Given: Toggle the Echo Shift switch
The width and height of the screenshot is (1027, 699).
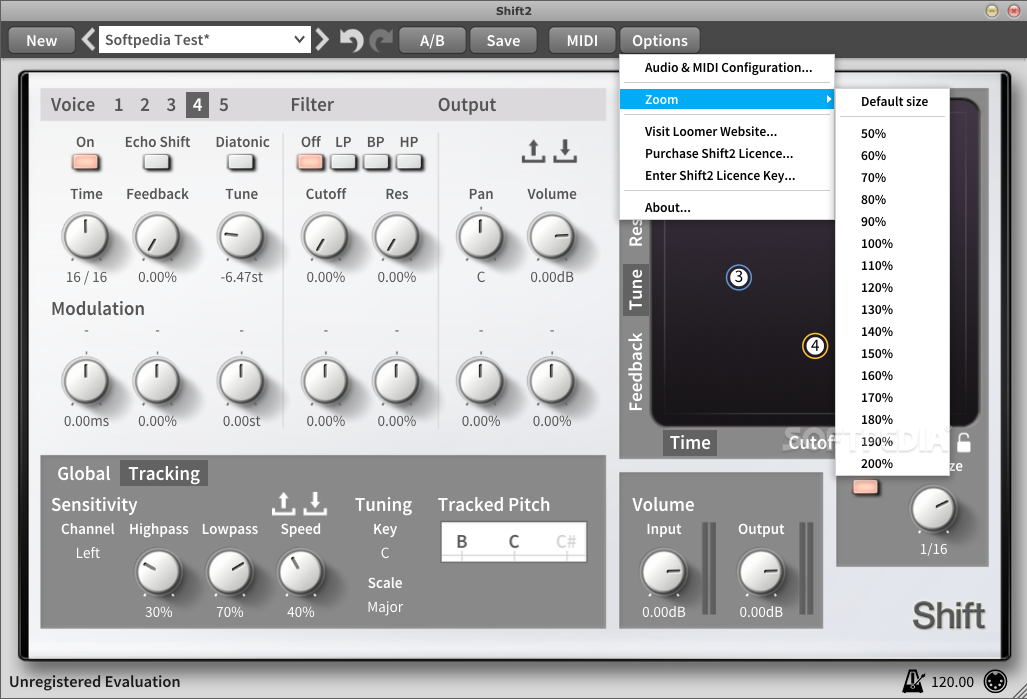Looking at the screenshot, I should click(x=157, y=162).
